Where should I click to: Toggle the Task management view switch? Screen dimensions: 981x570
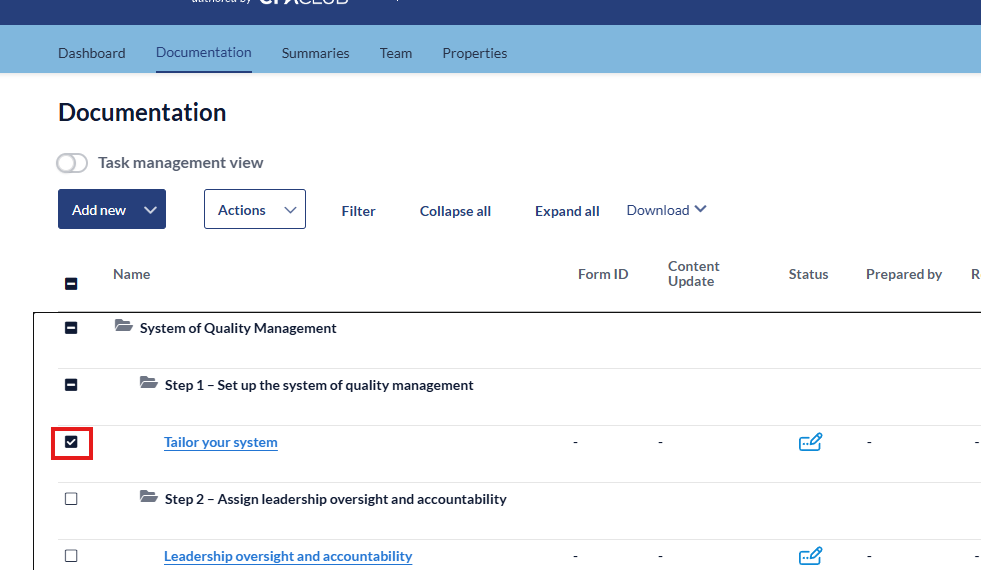[x=72, y=163]
